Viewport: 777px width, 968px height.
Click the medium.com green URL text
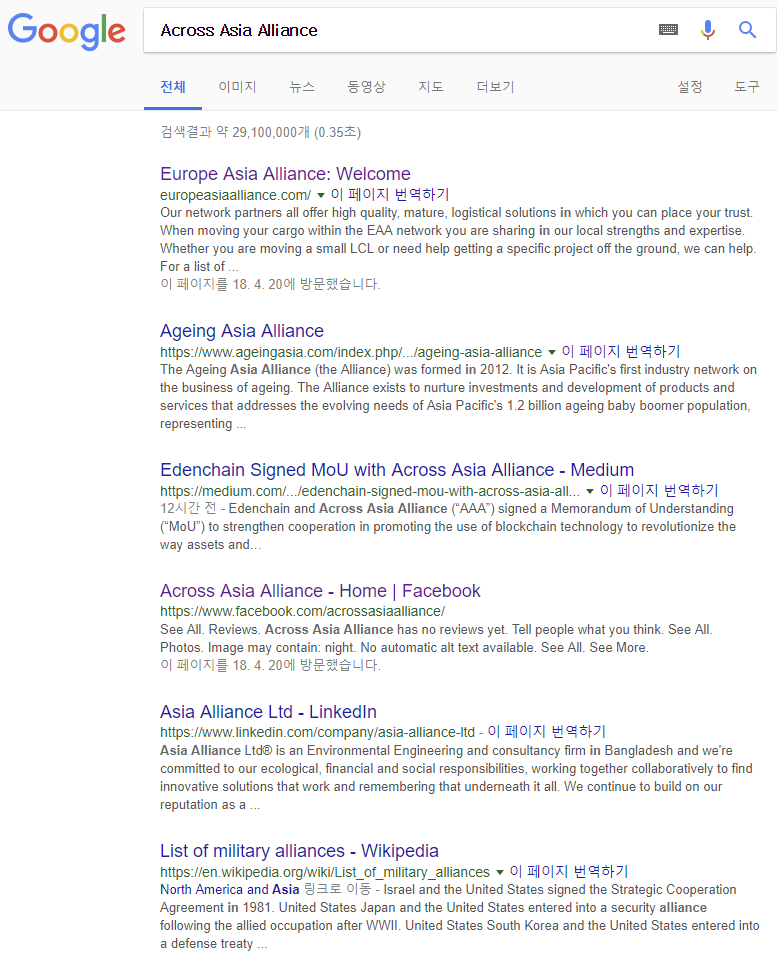tap(370, 491)
